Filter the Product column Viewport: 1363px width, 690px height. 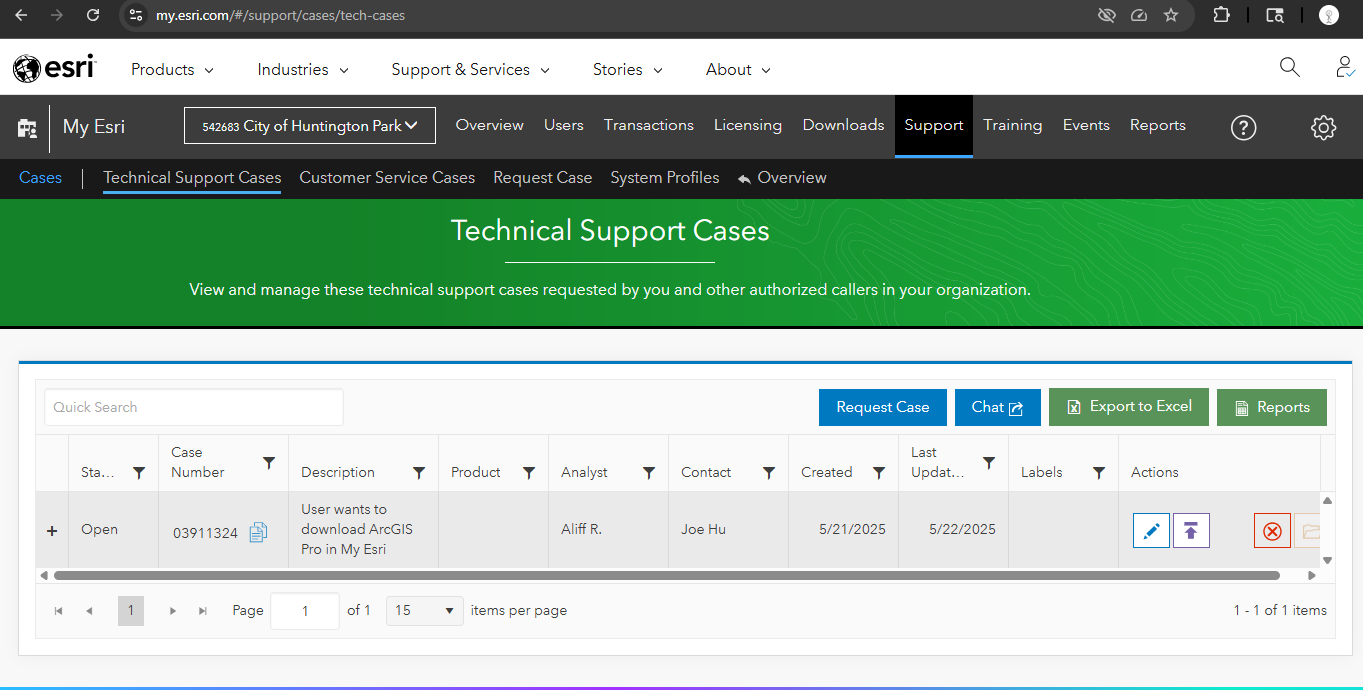[529, 473]
